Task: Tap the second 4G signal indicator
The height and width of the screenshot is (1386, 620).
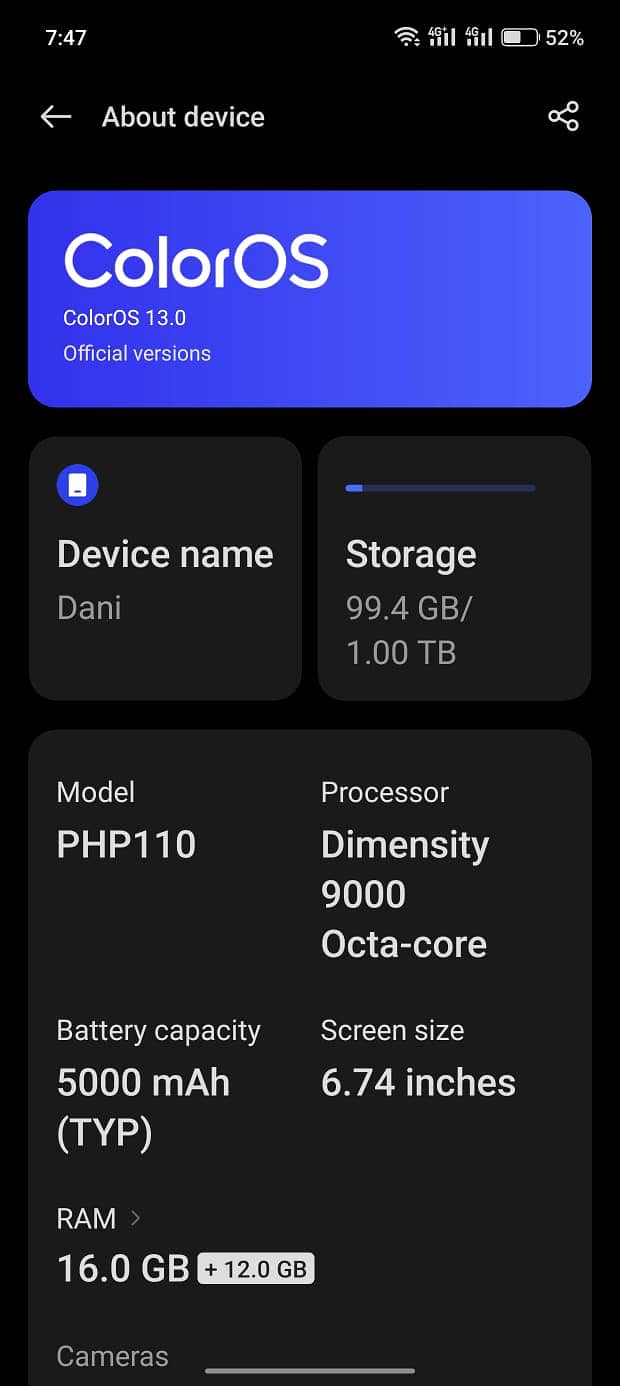Action: tap(482, 36)
